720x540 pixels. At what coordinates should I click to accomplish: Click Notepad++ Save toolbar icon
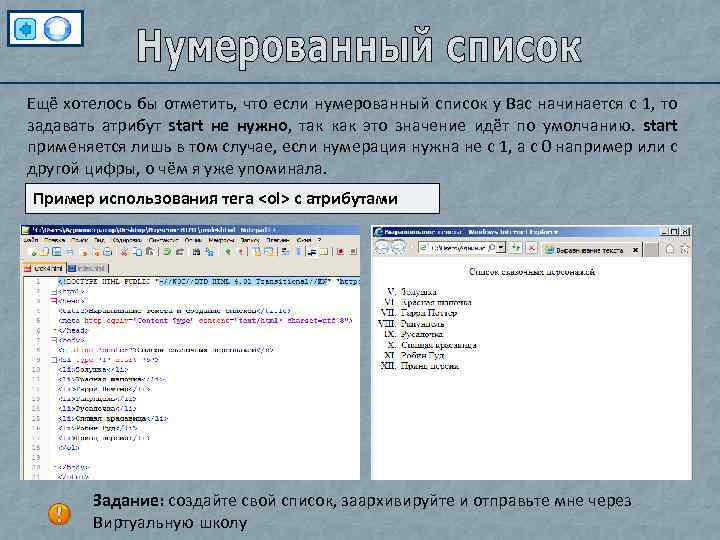click(56, 252)
